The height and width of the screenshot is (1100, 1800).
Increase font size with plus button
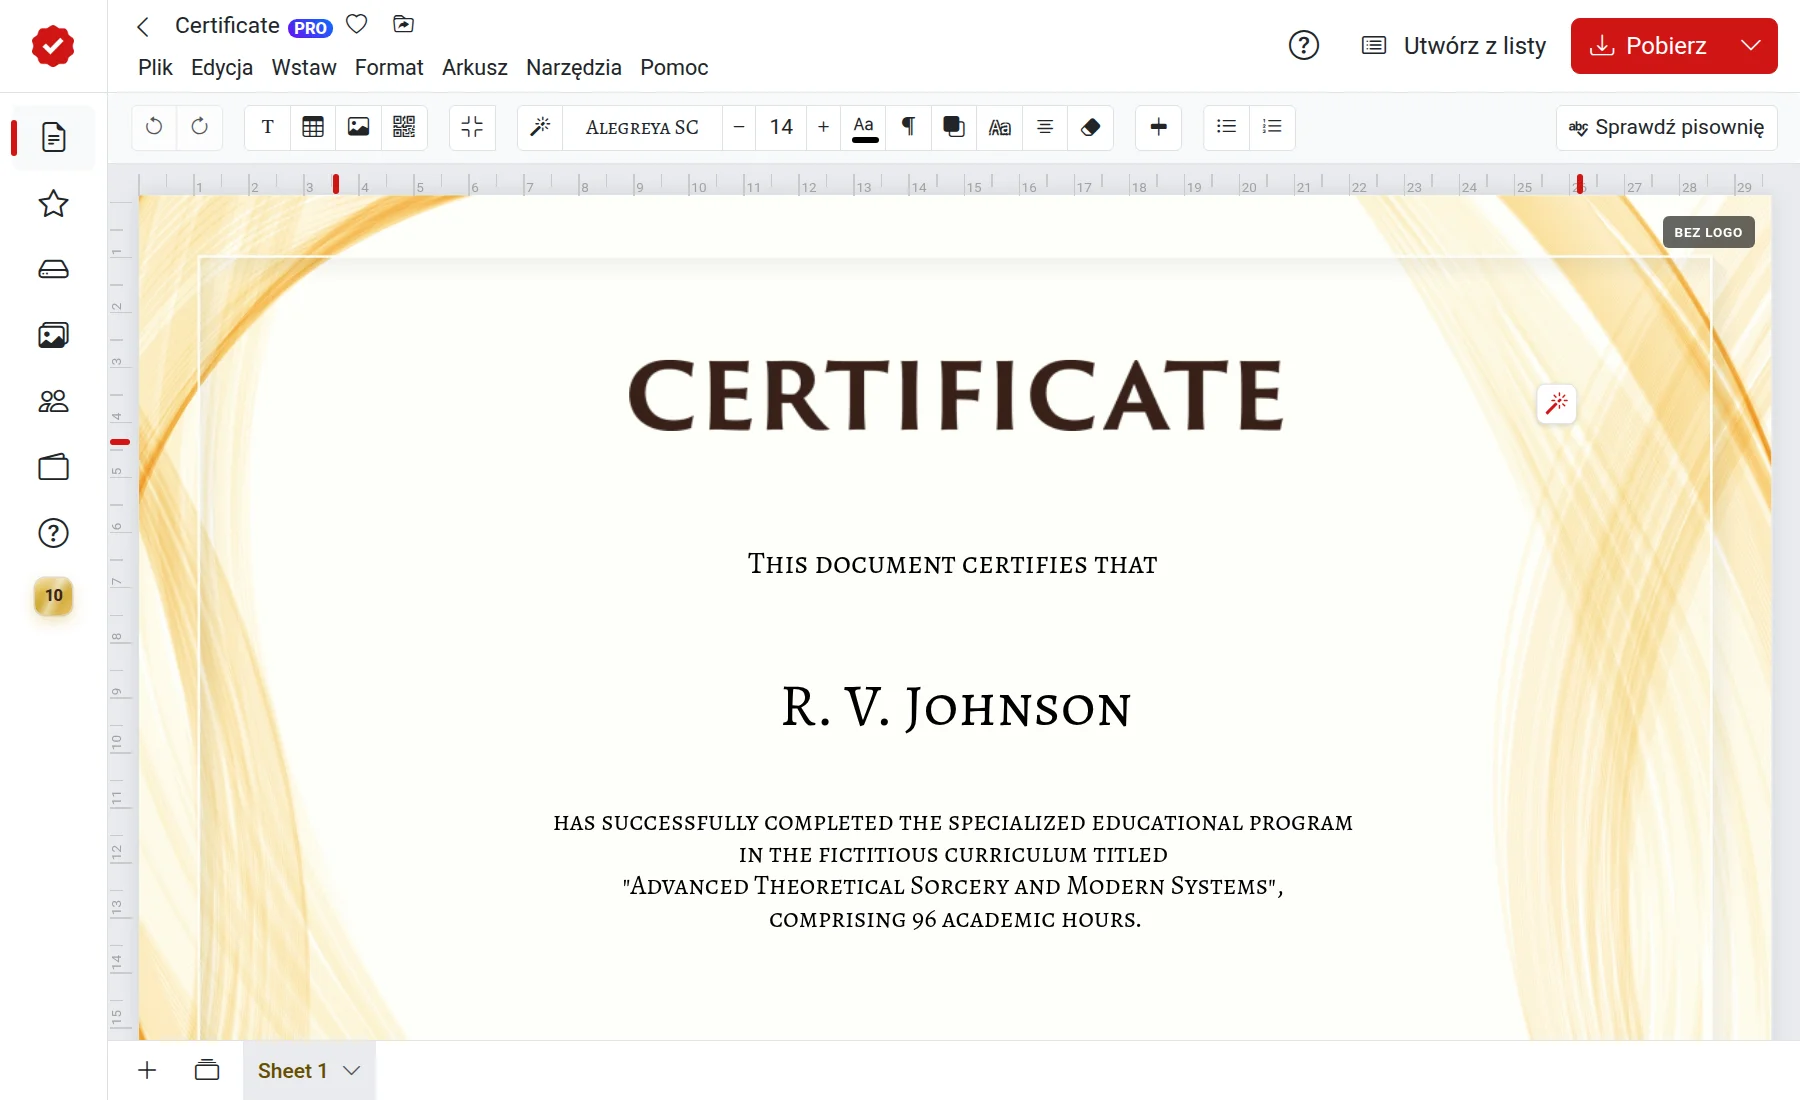(x=823, y=127)
